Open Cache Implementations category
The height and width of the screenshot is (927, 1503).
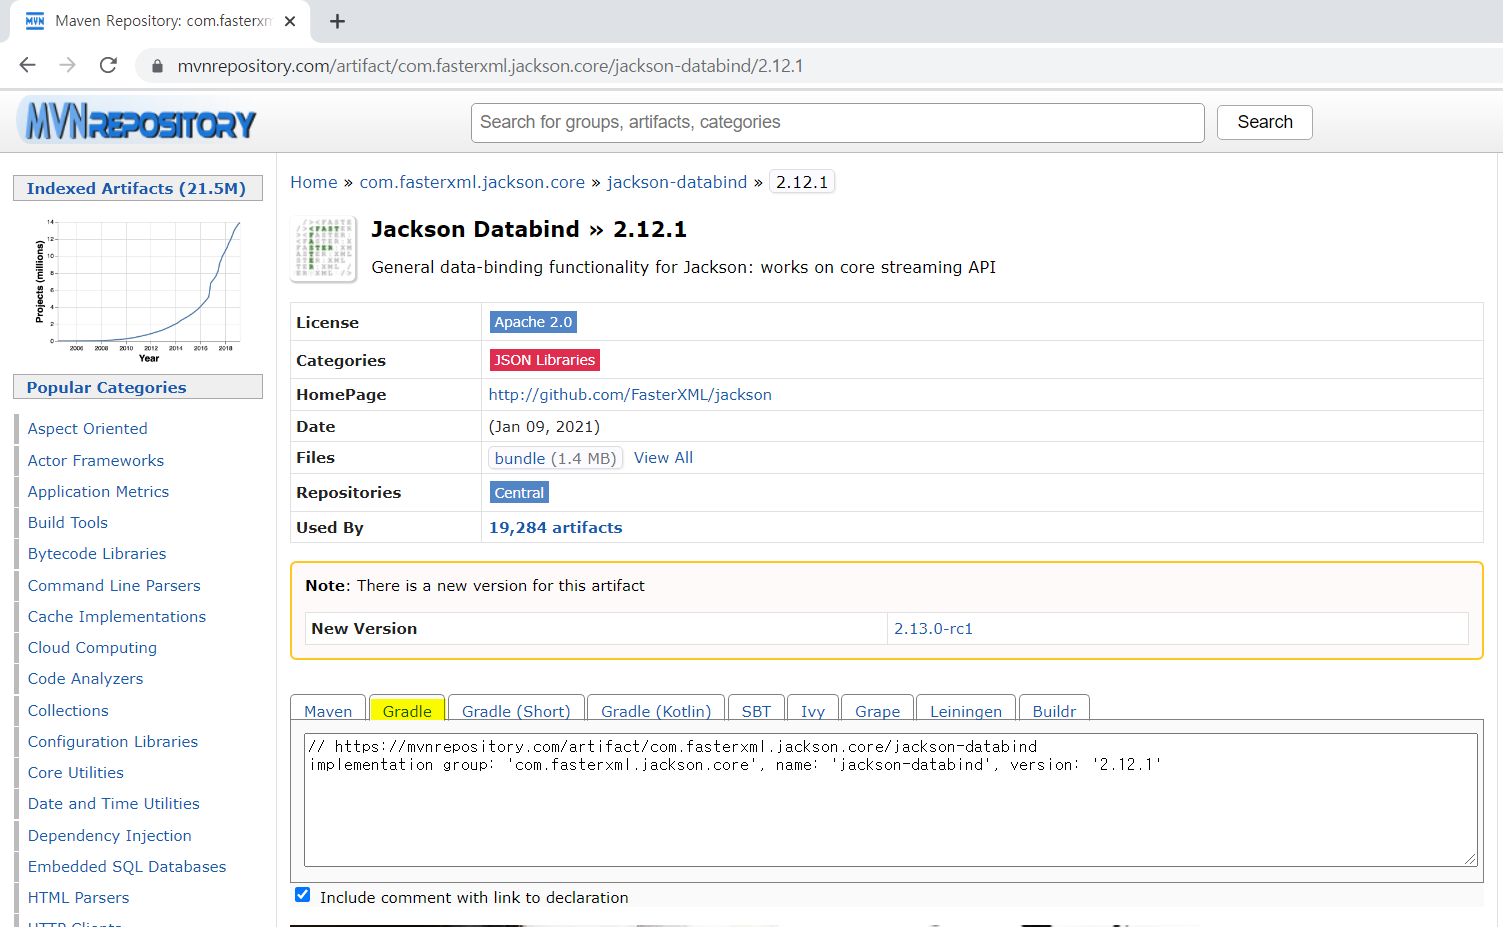pyautogui.click(x=117, y=616)
